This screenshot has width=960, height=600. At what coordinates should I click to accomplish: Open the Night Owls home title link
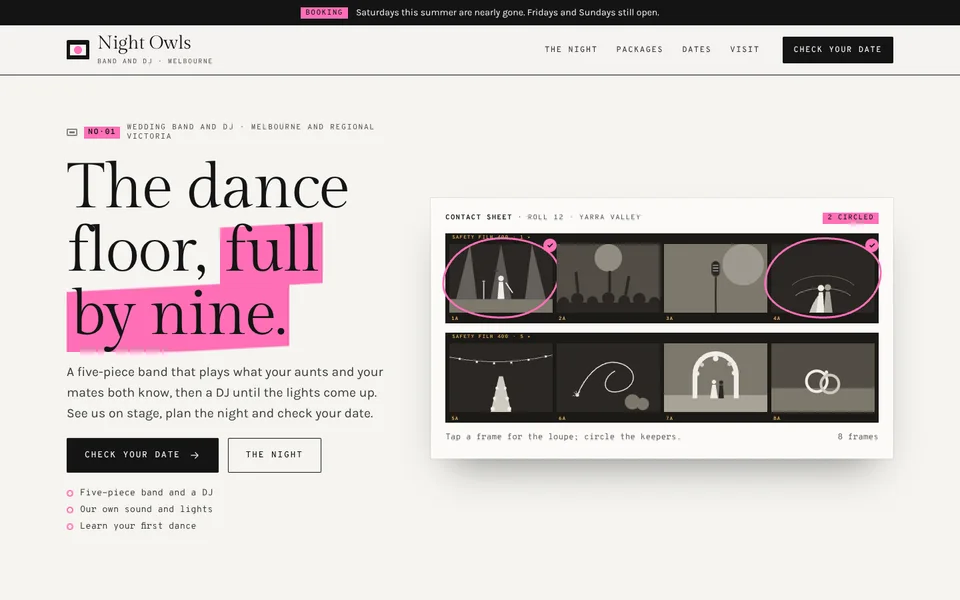point(144,43)
